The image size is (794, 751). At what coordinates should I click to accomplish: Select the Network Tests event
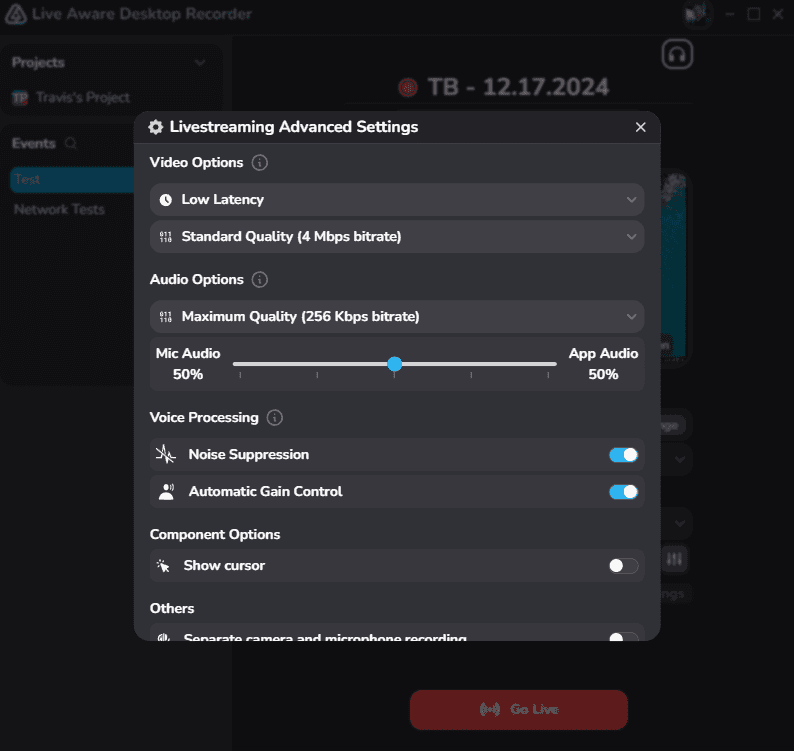point(59,210)
